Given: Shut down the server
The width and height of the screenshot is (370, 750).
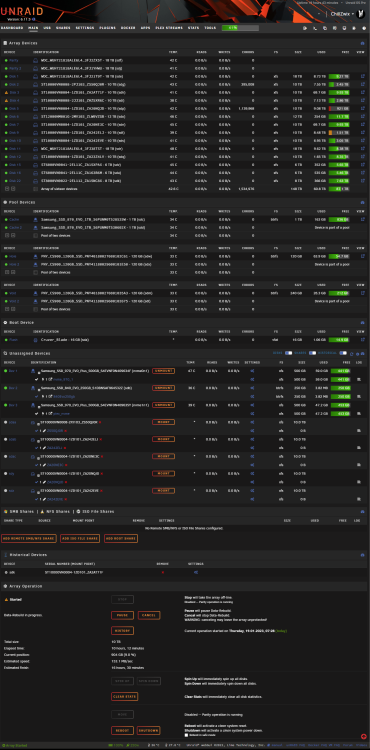Looking at the screenshot, I should (148, 731).
